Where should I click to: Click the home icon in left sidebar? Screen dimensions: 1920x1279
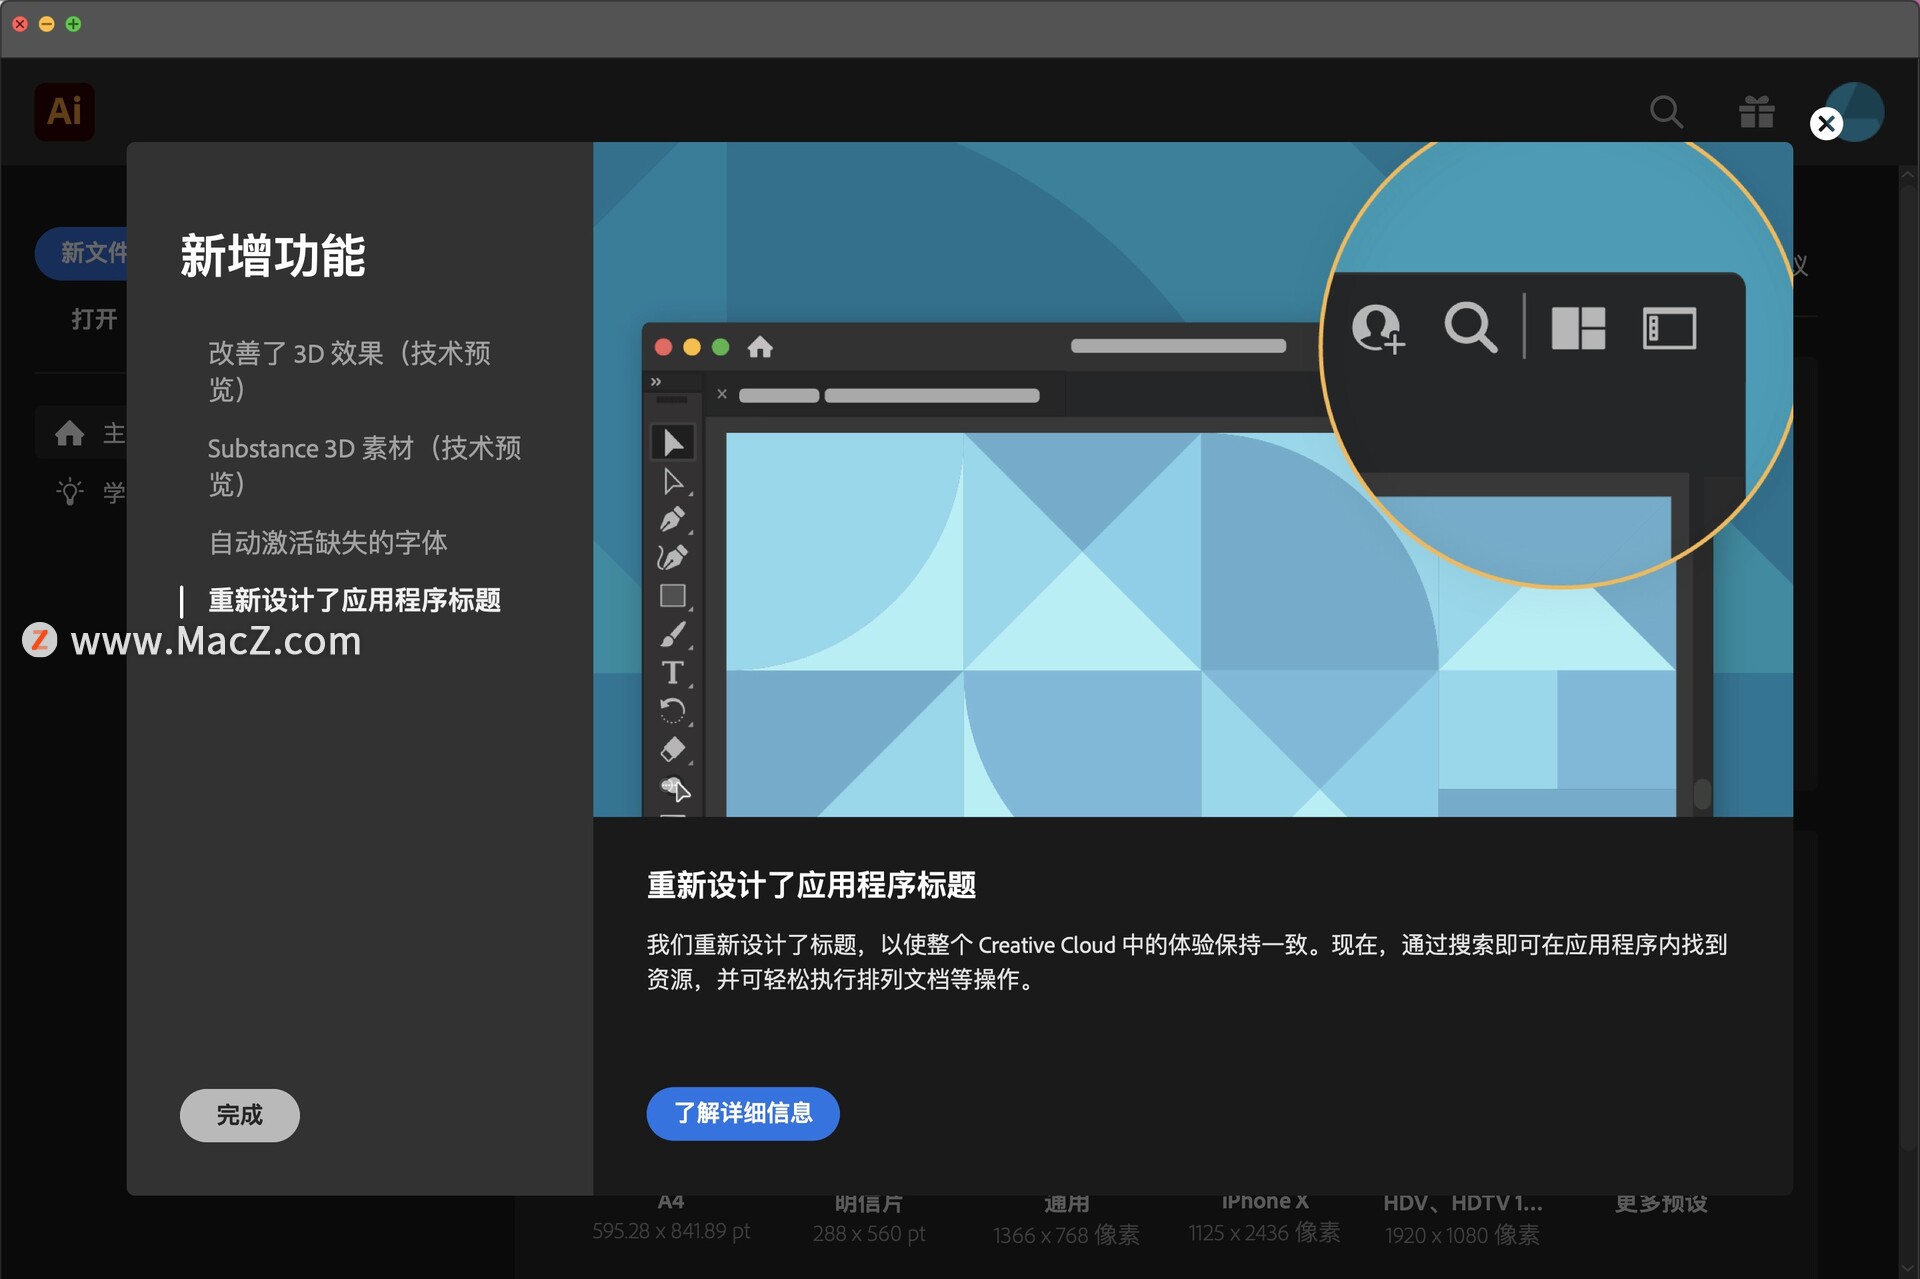point(69,434)
